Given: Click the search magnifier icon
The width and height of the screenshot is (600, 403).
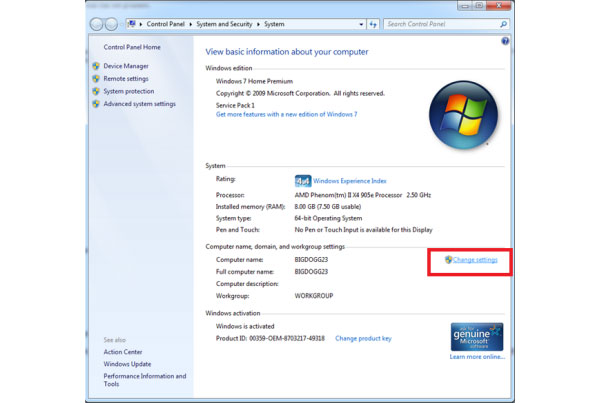Looking at the screenshot, I should coord(503,24).
